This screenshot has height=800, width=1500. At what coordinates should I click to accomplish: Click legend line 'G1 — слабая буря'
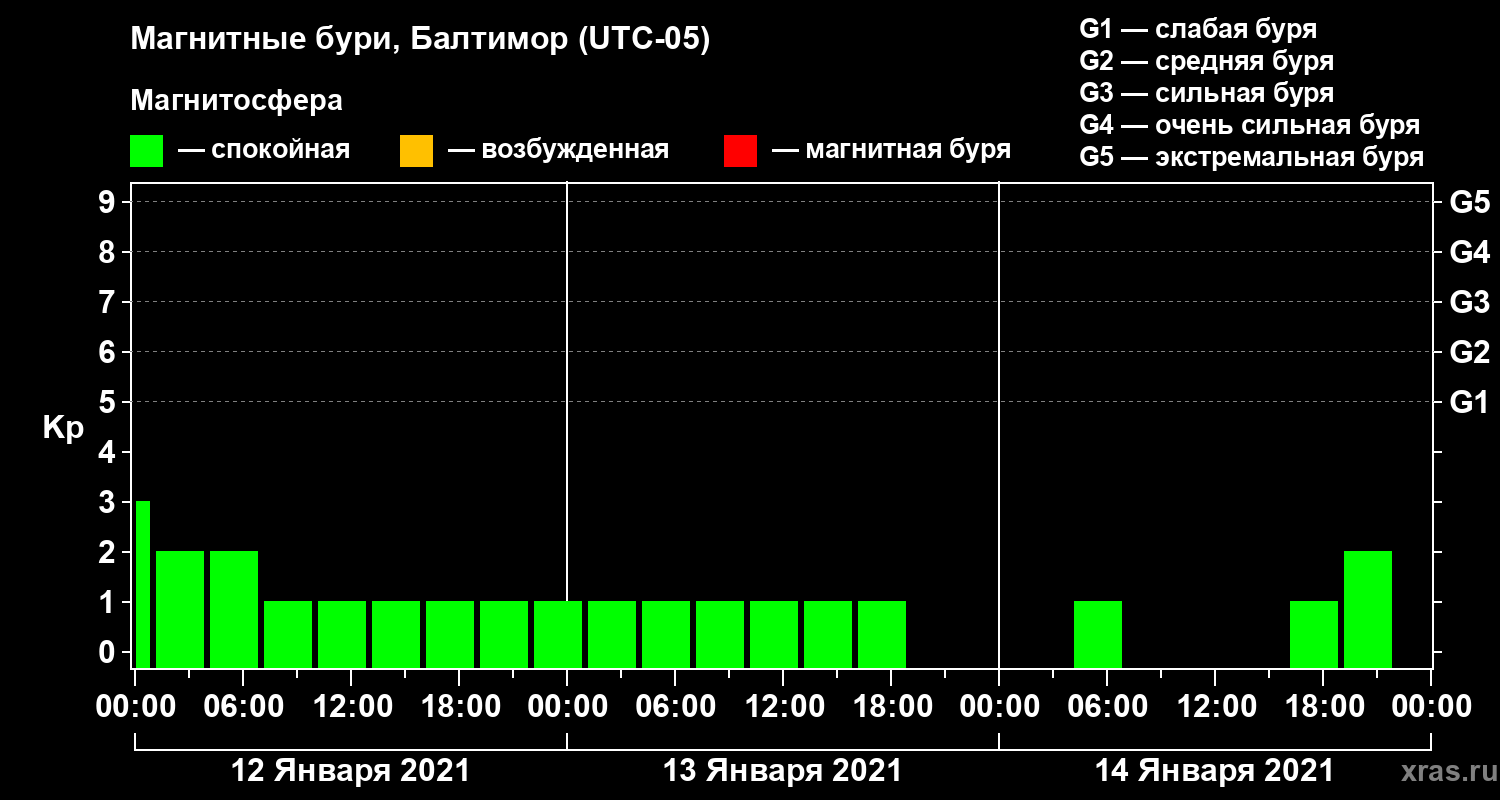[x=1198, y=28]
